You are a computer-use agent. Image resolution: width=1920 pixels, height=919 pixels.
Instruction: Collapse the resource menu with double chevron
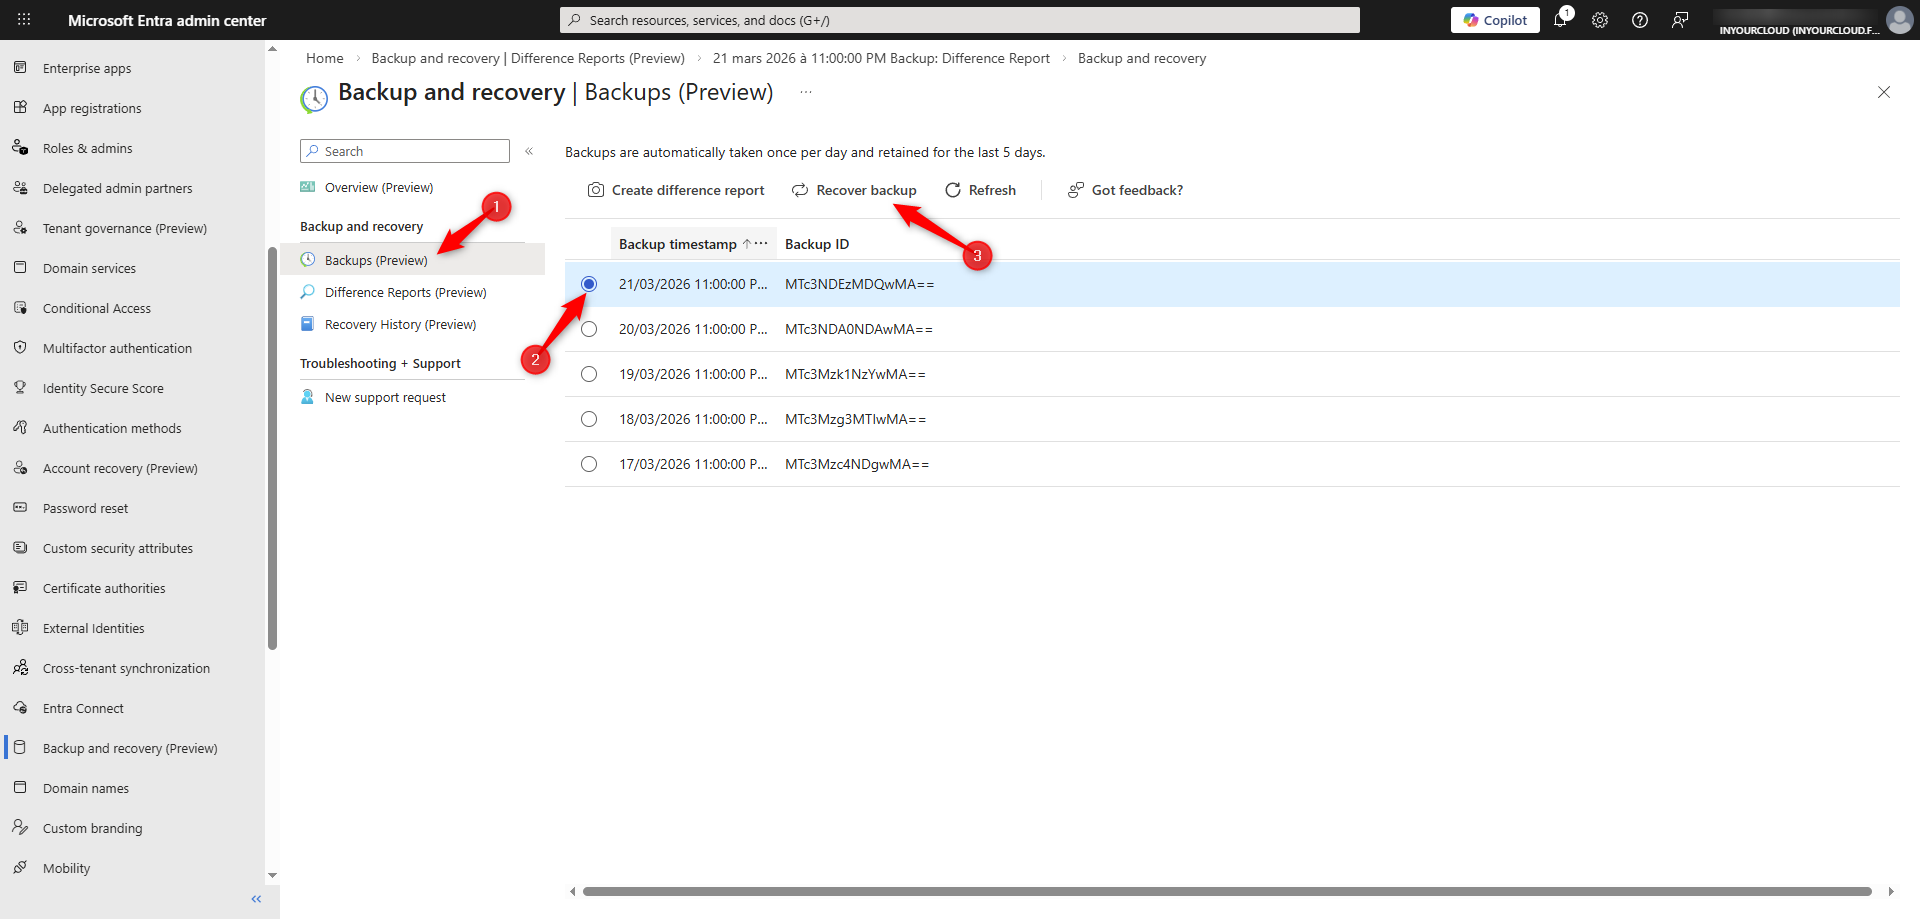pos(529,151)
